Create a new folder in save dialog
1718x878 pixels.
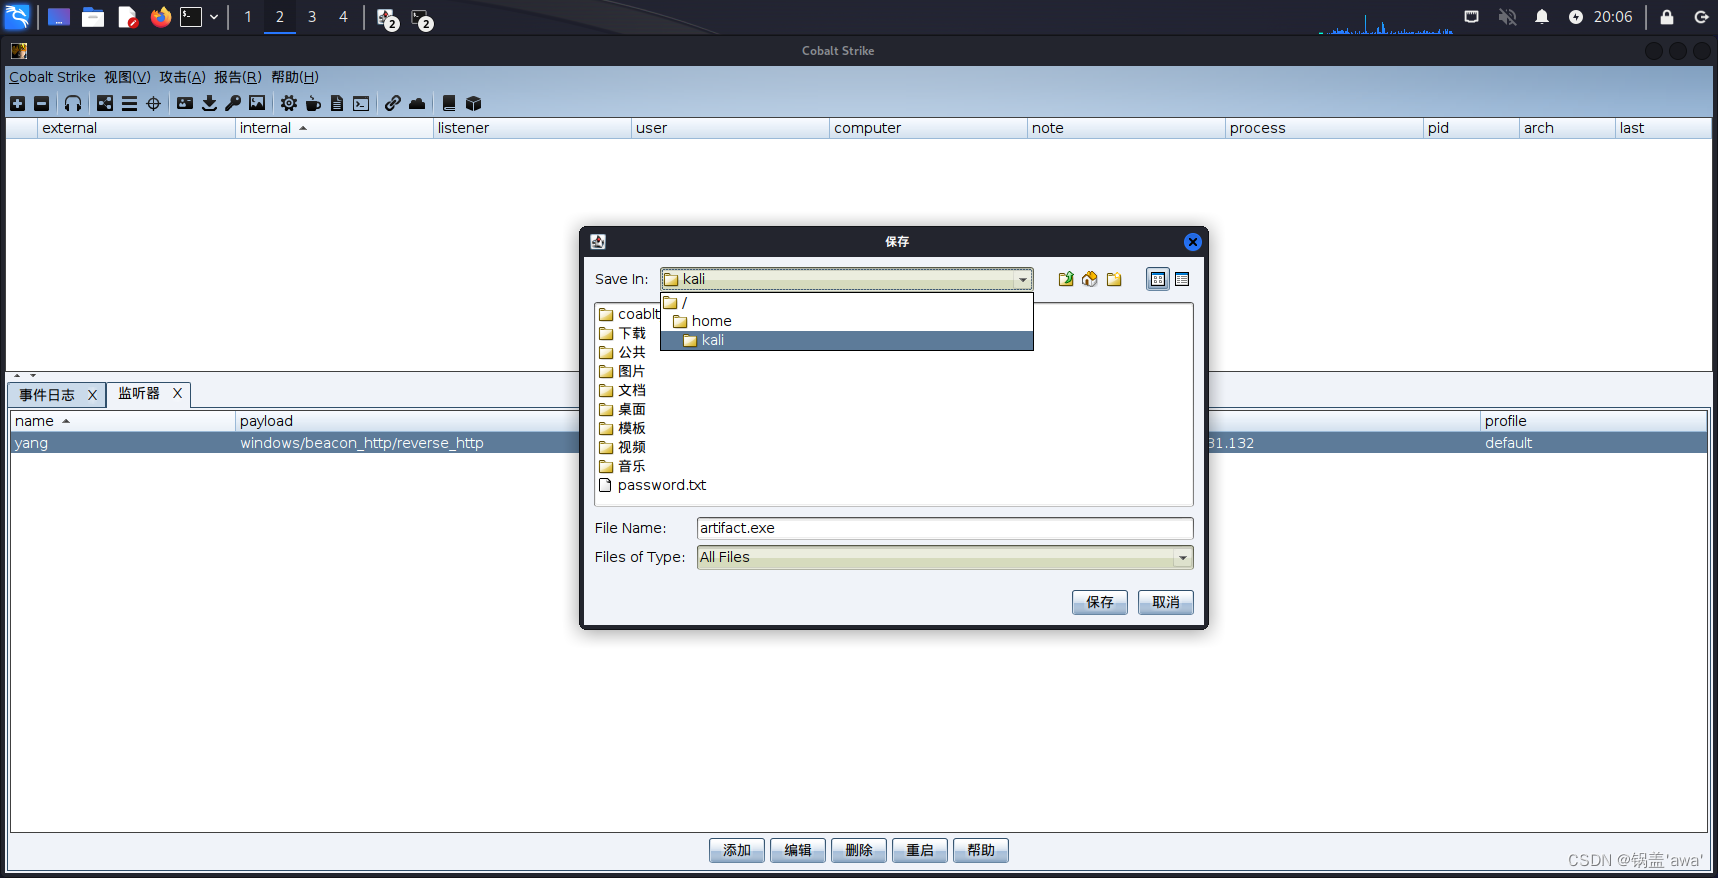click(x=1114, y=279)
